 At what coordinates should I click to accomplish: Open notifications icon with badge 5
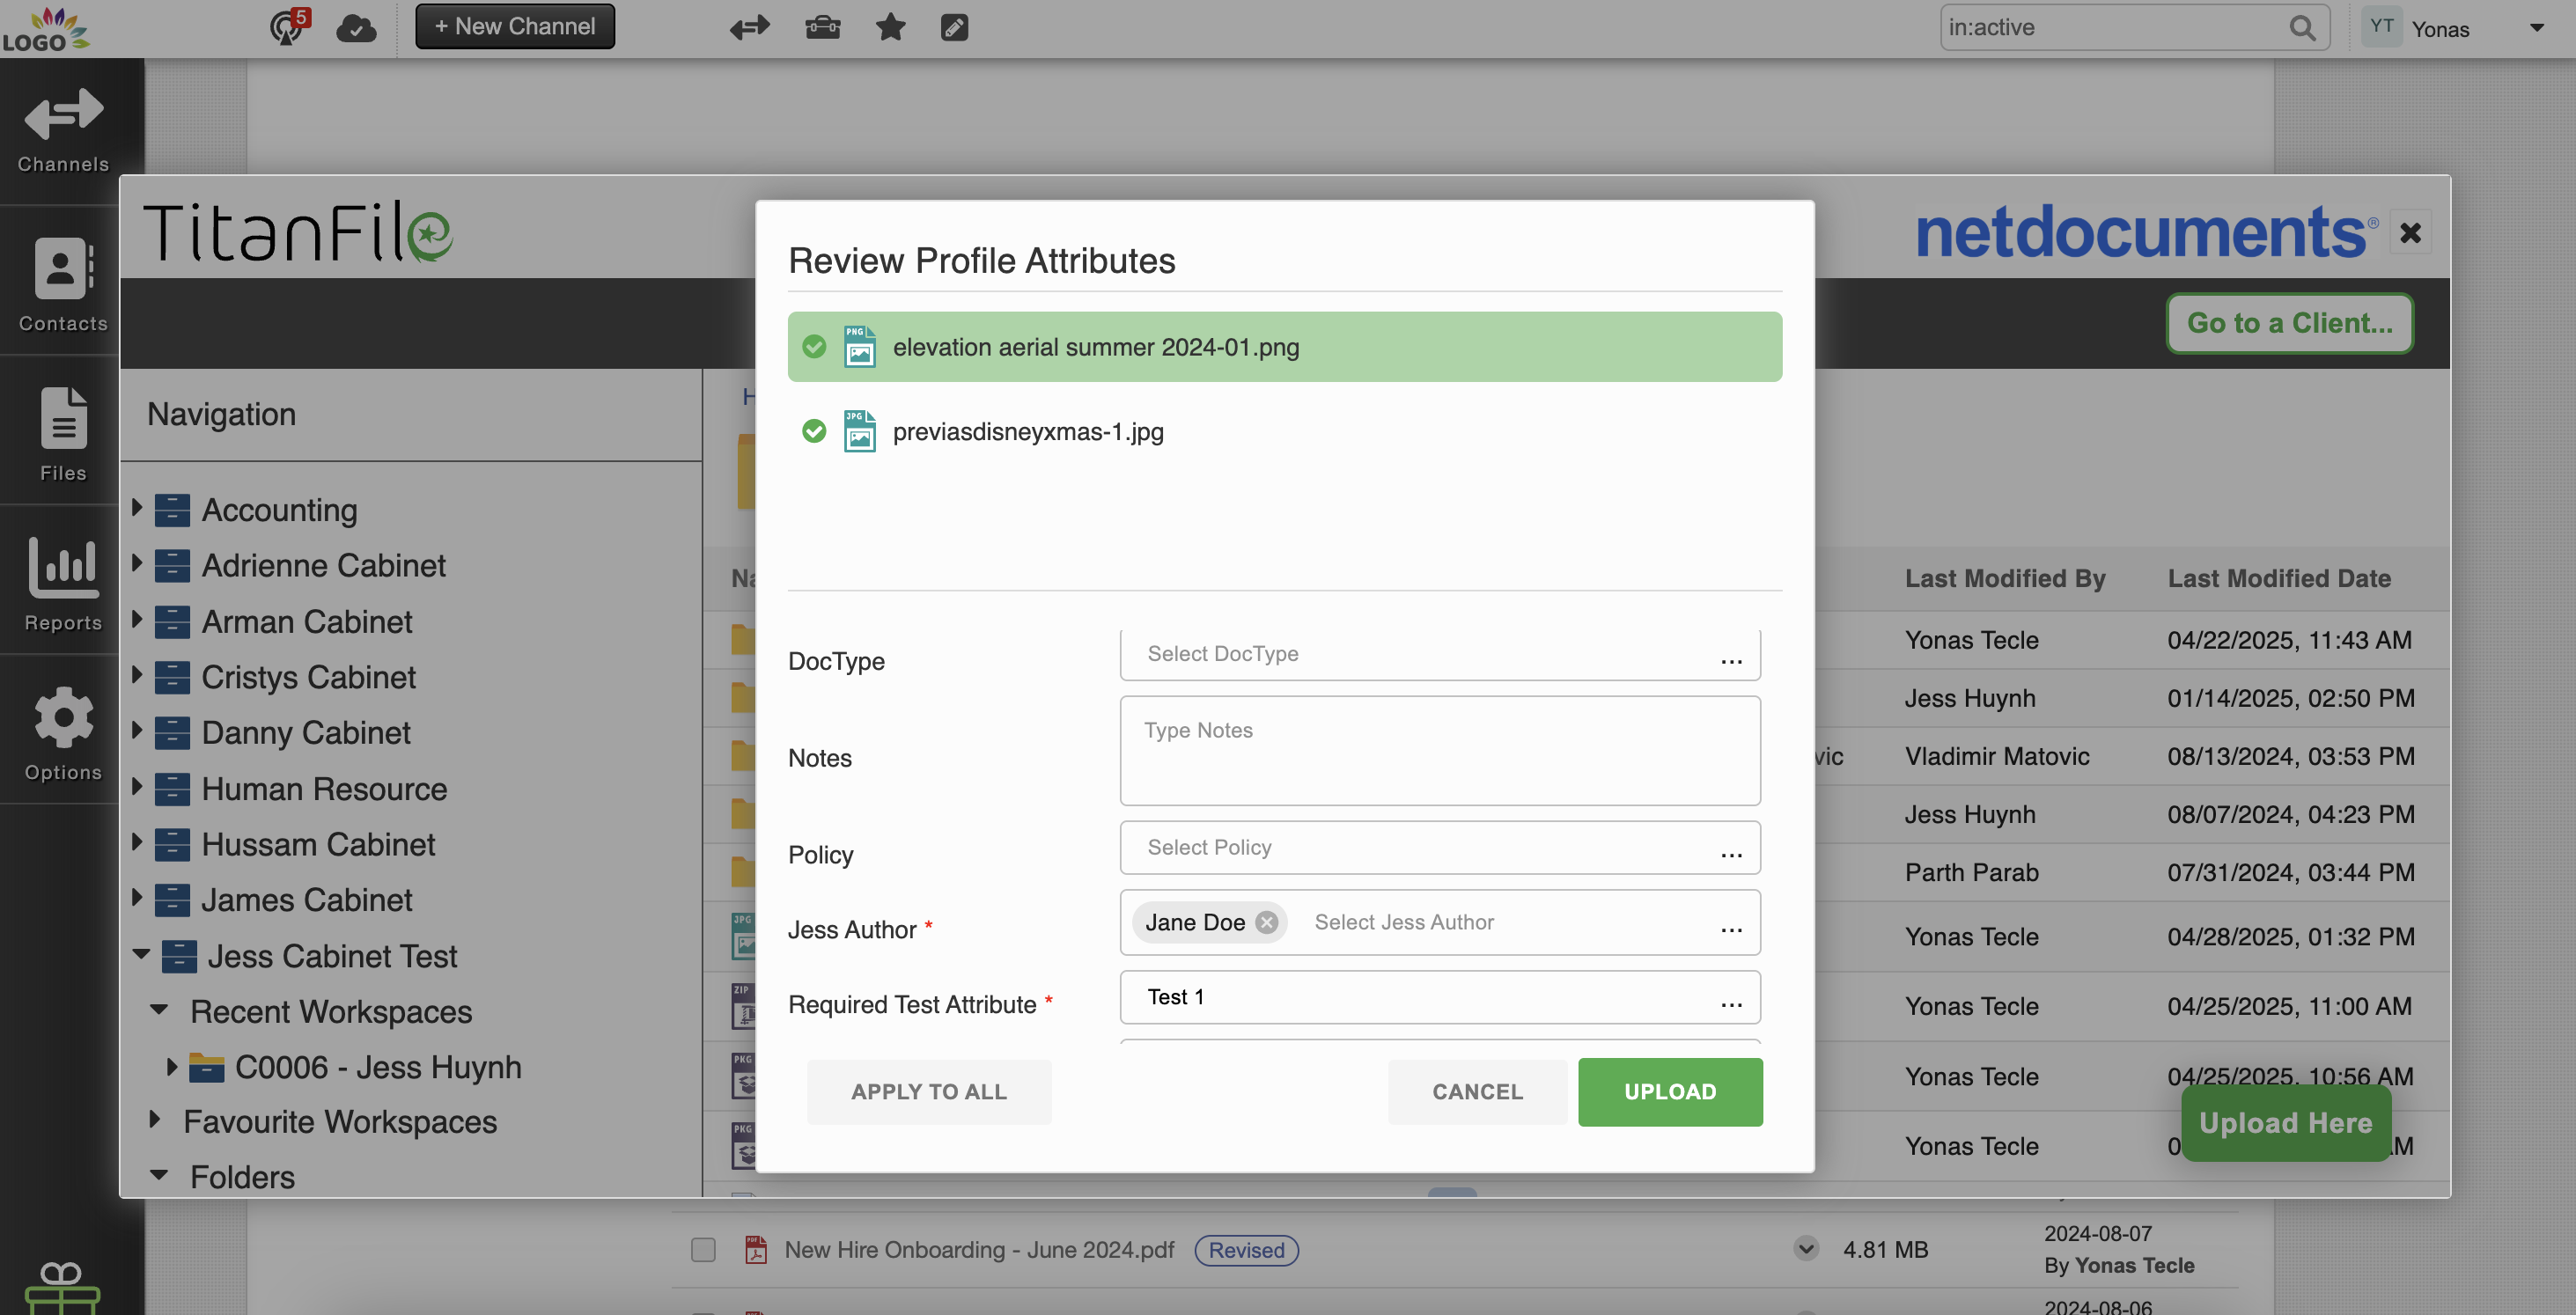click(x=288, y=26)
